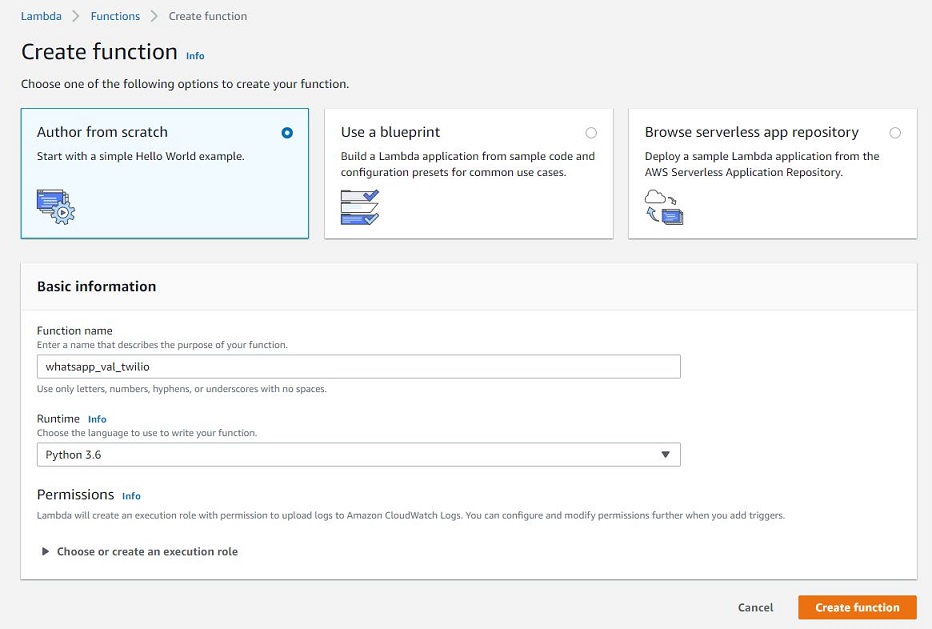Click the Create function breadcrumb text
The width and height of the screenshot is (932, 629).
click(208, 16)
